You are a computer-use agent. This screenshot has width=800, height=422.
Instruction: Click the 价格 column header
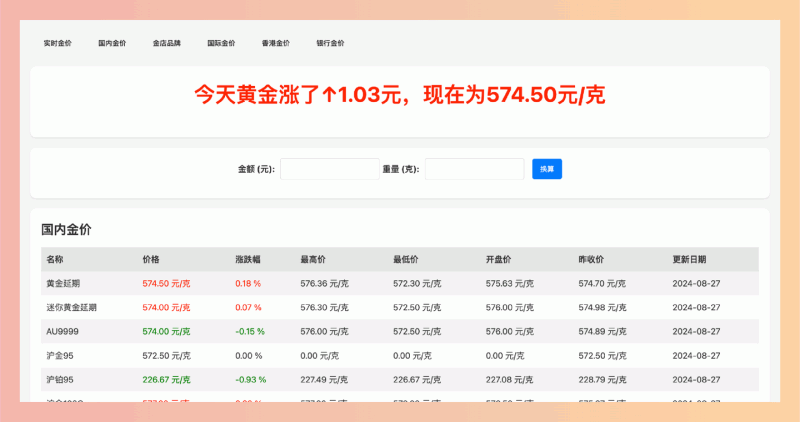click(151, 259)
